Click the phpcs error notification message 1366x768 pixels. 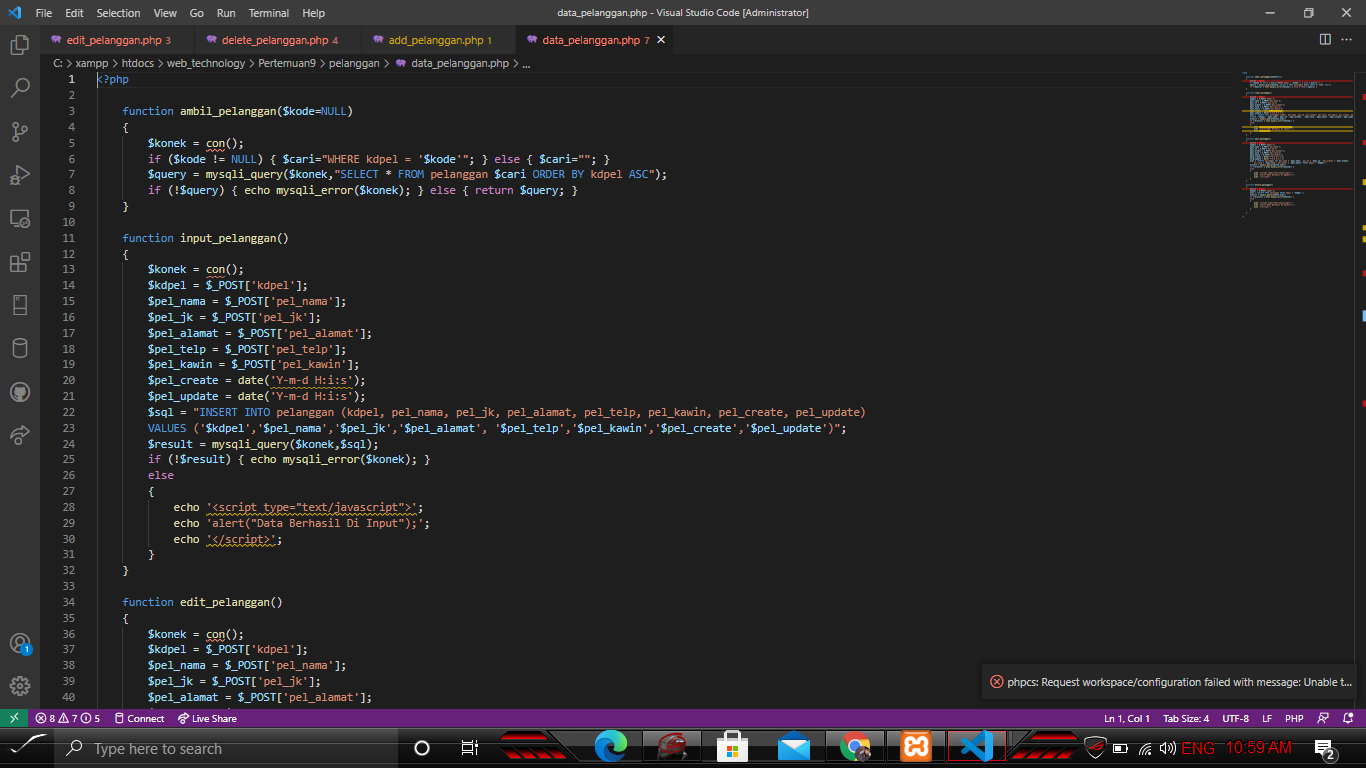coord(1179,682)
